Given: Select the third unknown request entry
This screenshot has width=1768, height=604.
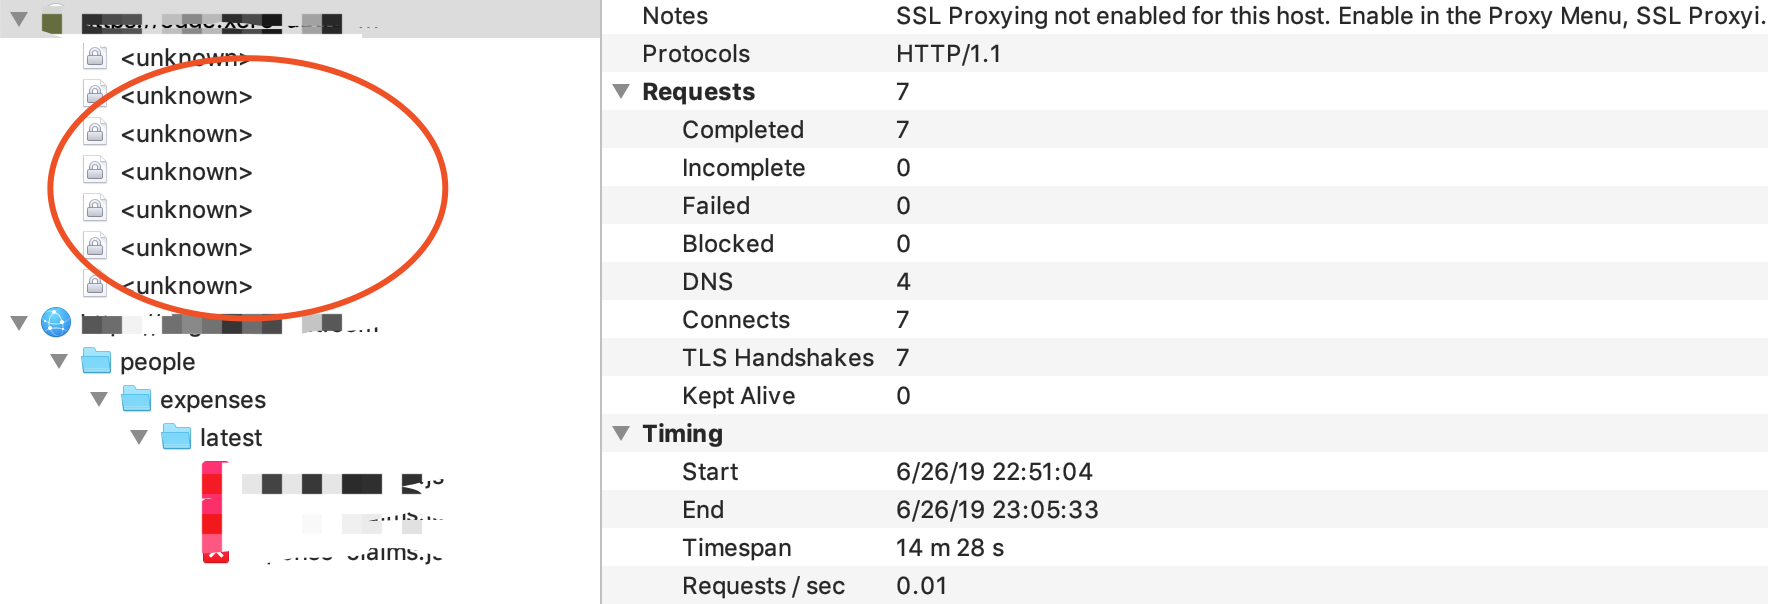Looking at the screenshot, I should (x=186, y=134).
